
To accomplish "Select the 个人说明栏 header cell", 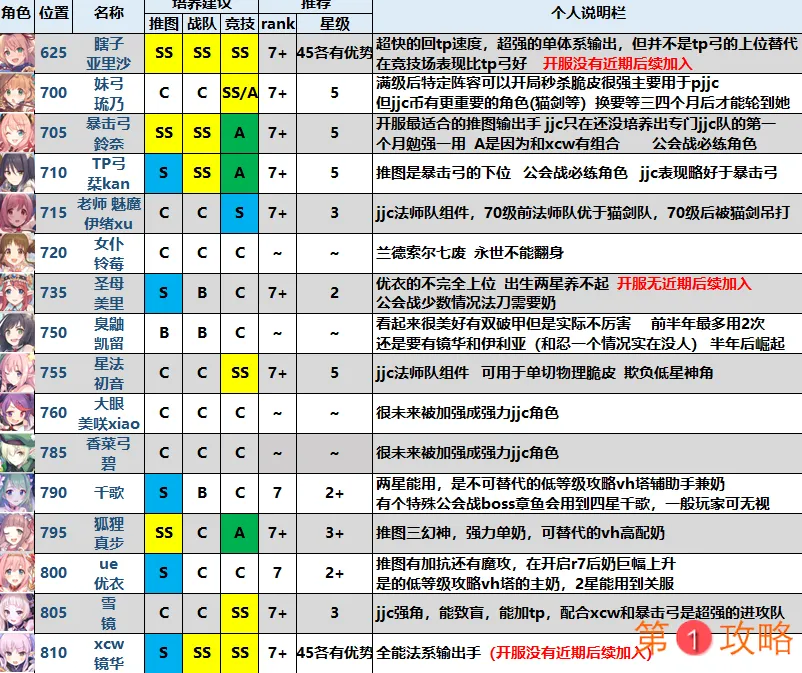I will click(588, 13).
